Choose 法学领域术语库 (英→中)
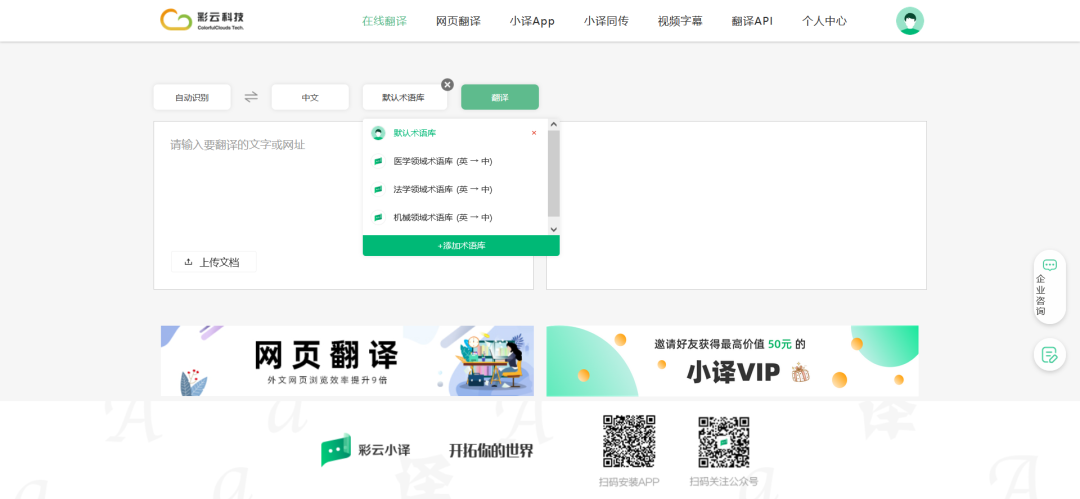This screenshot has width=1080, height=499. [x=455, y=190]
